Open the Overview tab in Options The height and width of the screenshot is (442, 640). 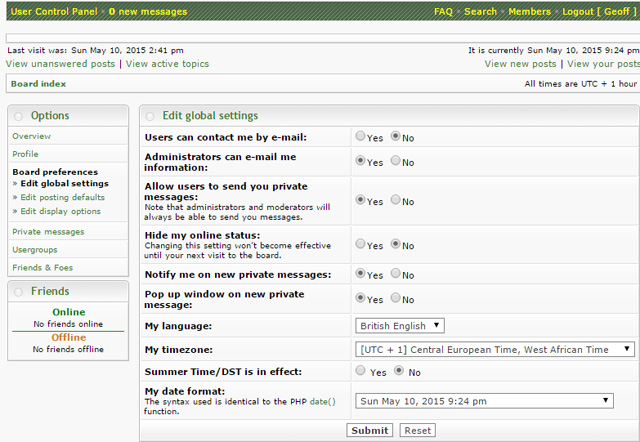click(x=32, y=136)
